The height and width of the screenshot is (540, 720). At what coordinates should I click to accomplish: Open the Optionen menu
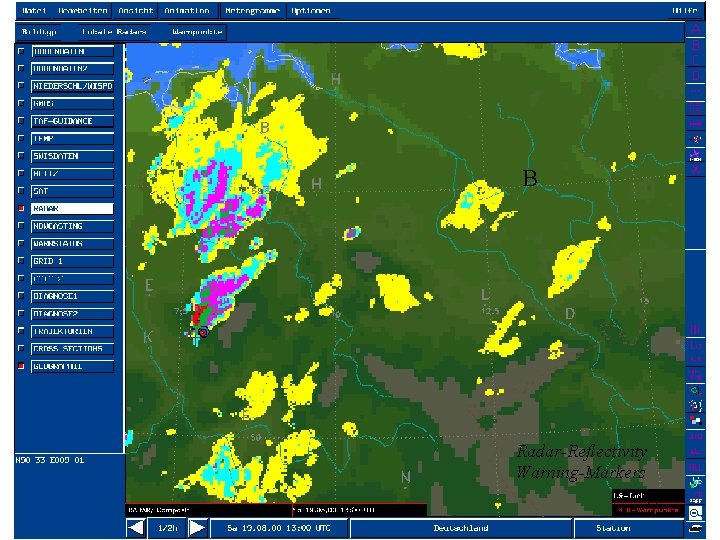point(311,11)
